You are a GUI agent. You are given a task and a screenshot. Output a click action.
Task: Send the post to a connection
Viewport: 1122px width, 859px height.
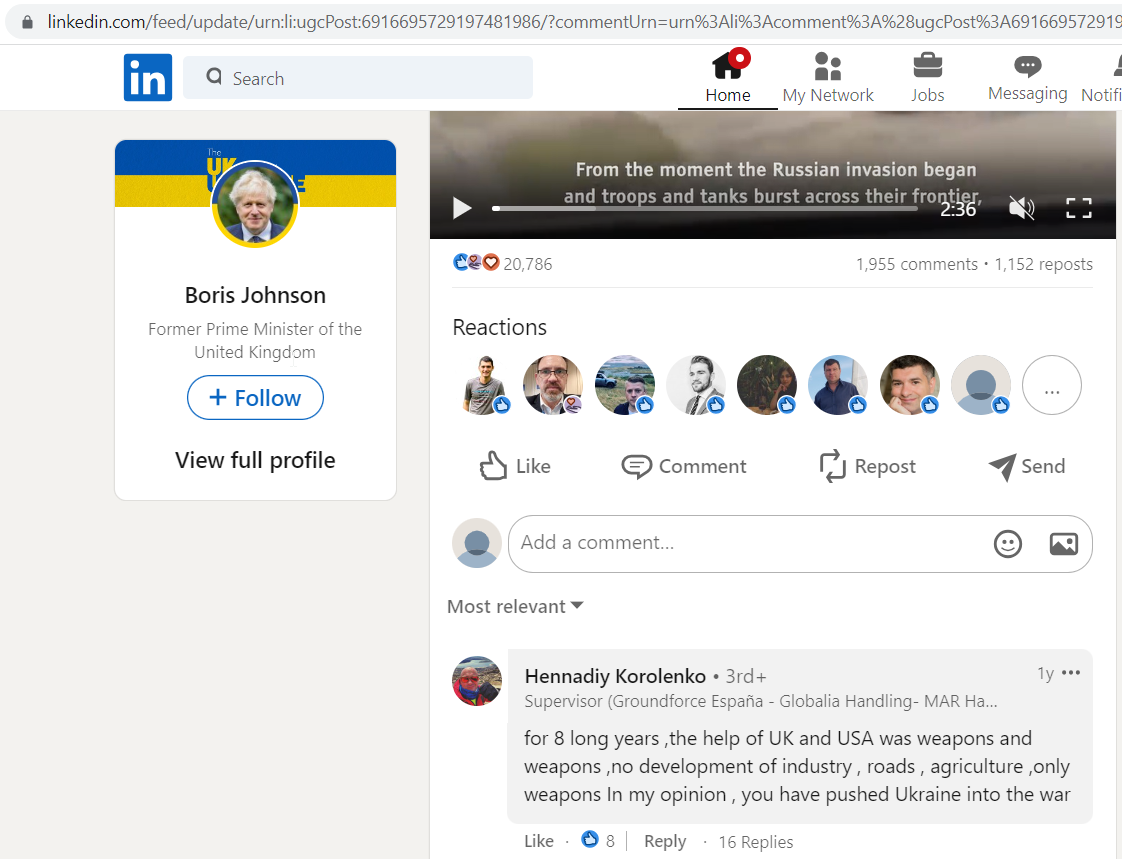[x=1027, y=466]
